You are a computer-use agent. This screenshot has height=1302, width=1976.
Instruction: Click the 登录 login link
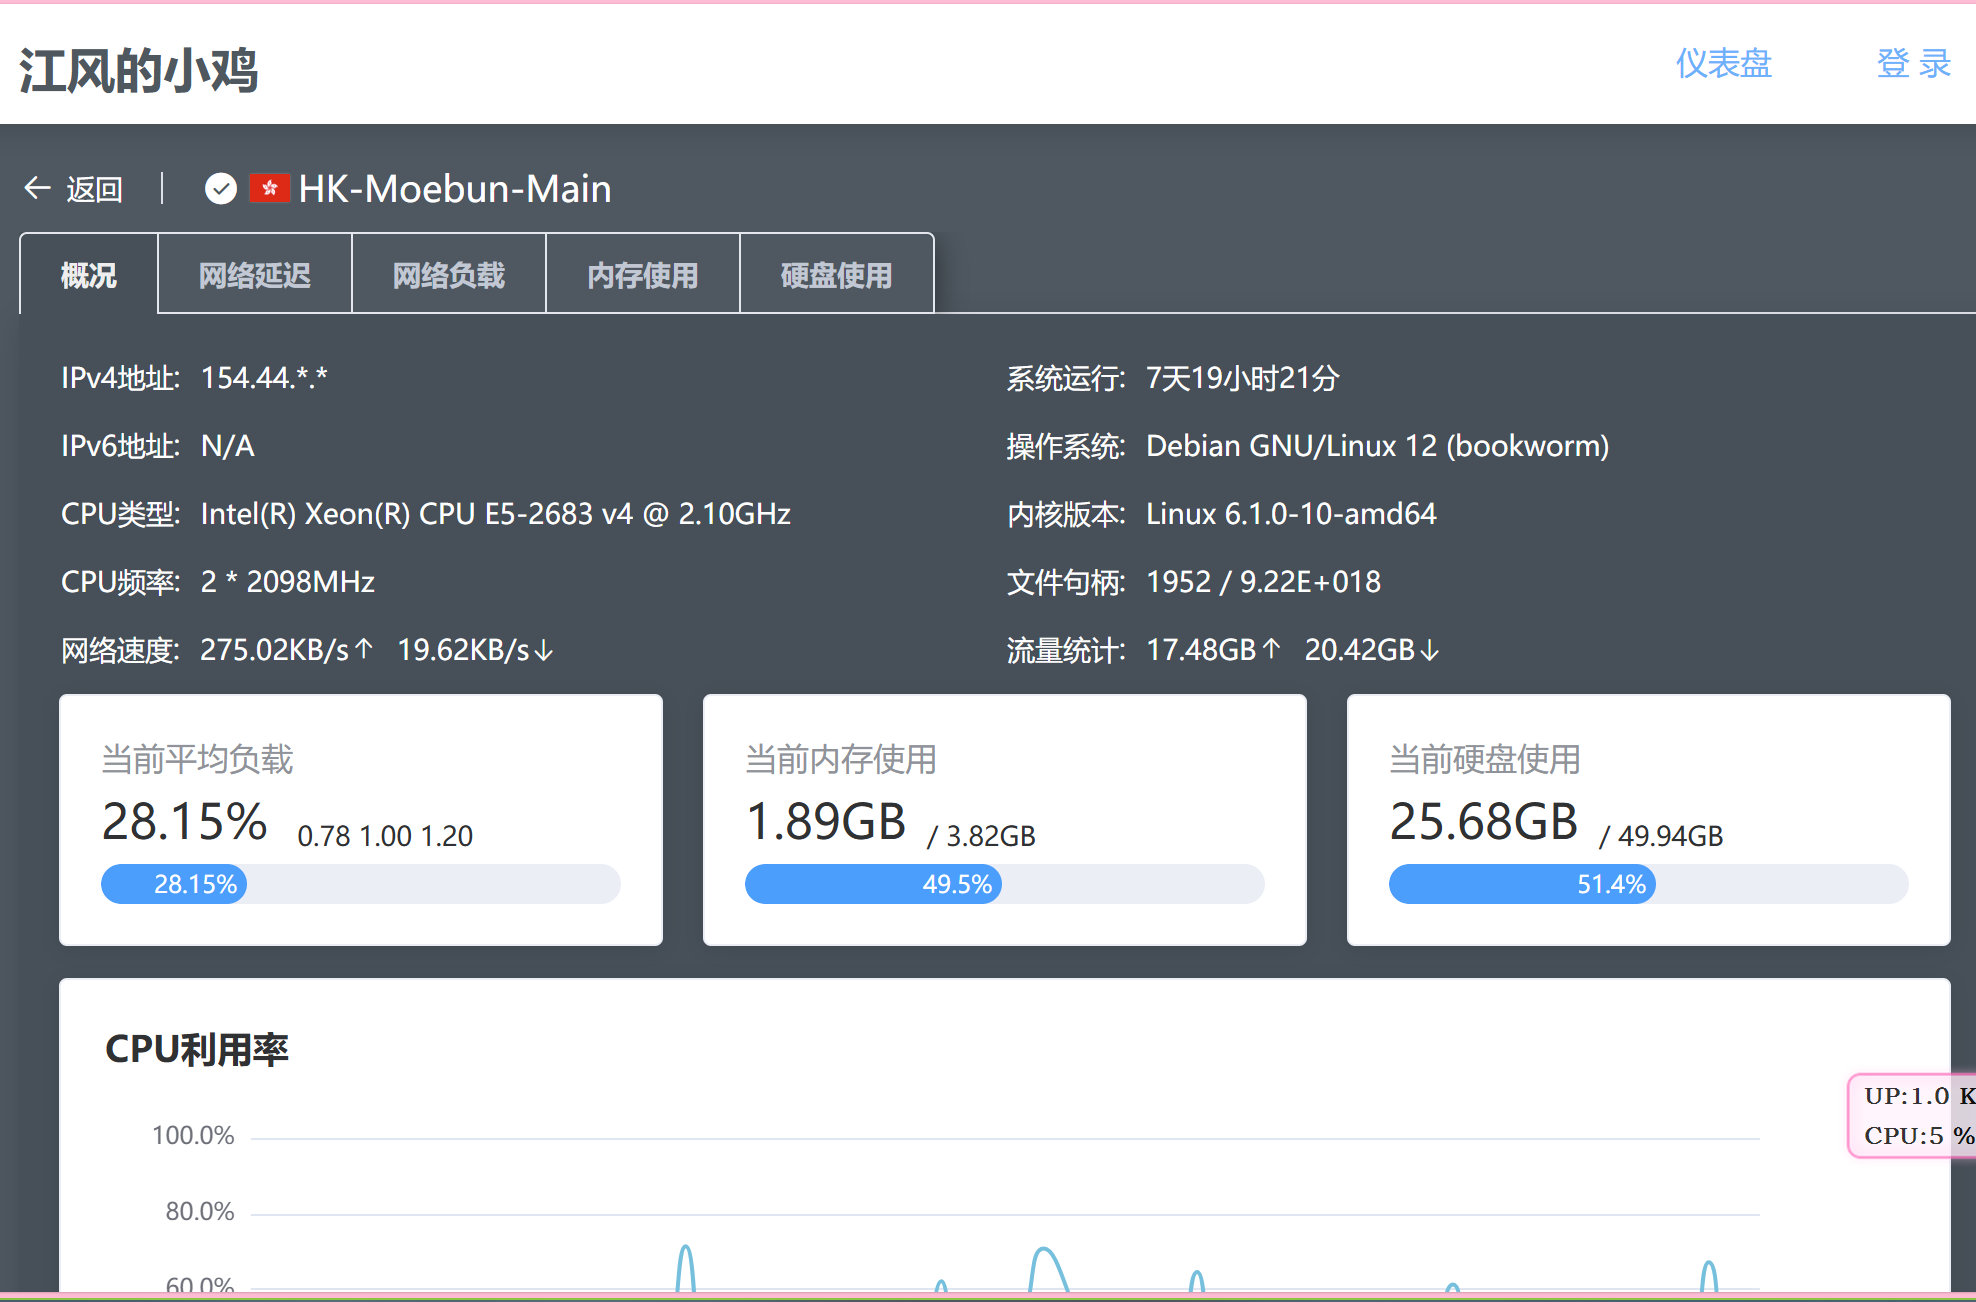pos(1913,63)
